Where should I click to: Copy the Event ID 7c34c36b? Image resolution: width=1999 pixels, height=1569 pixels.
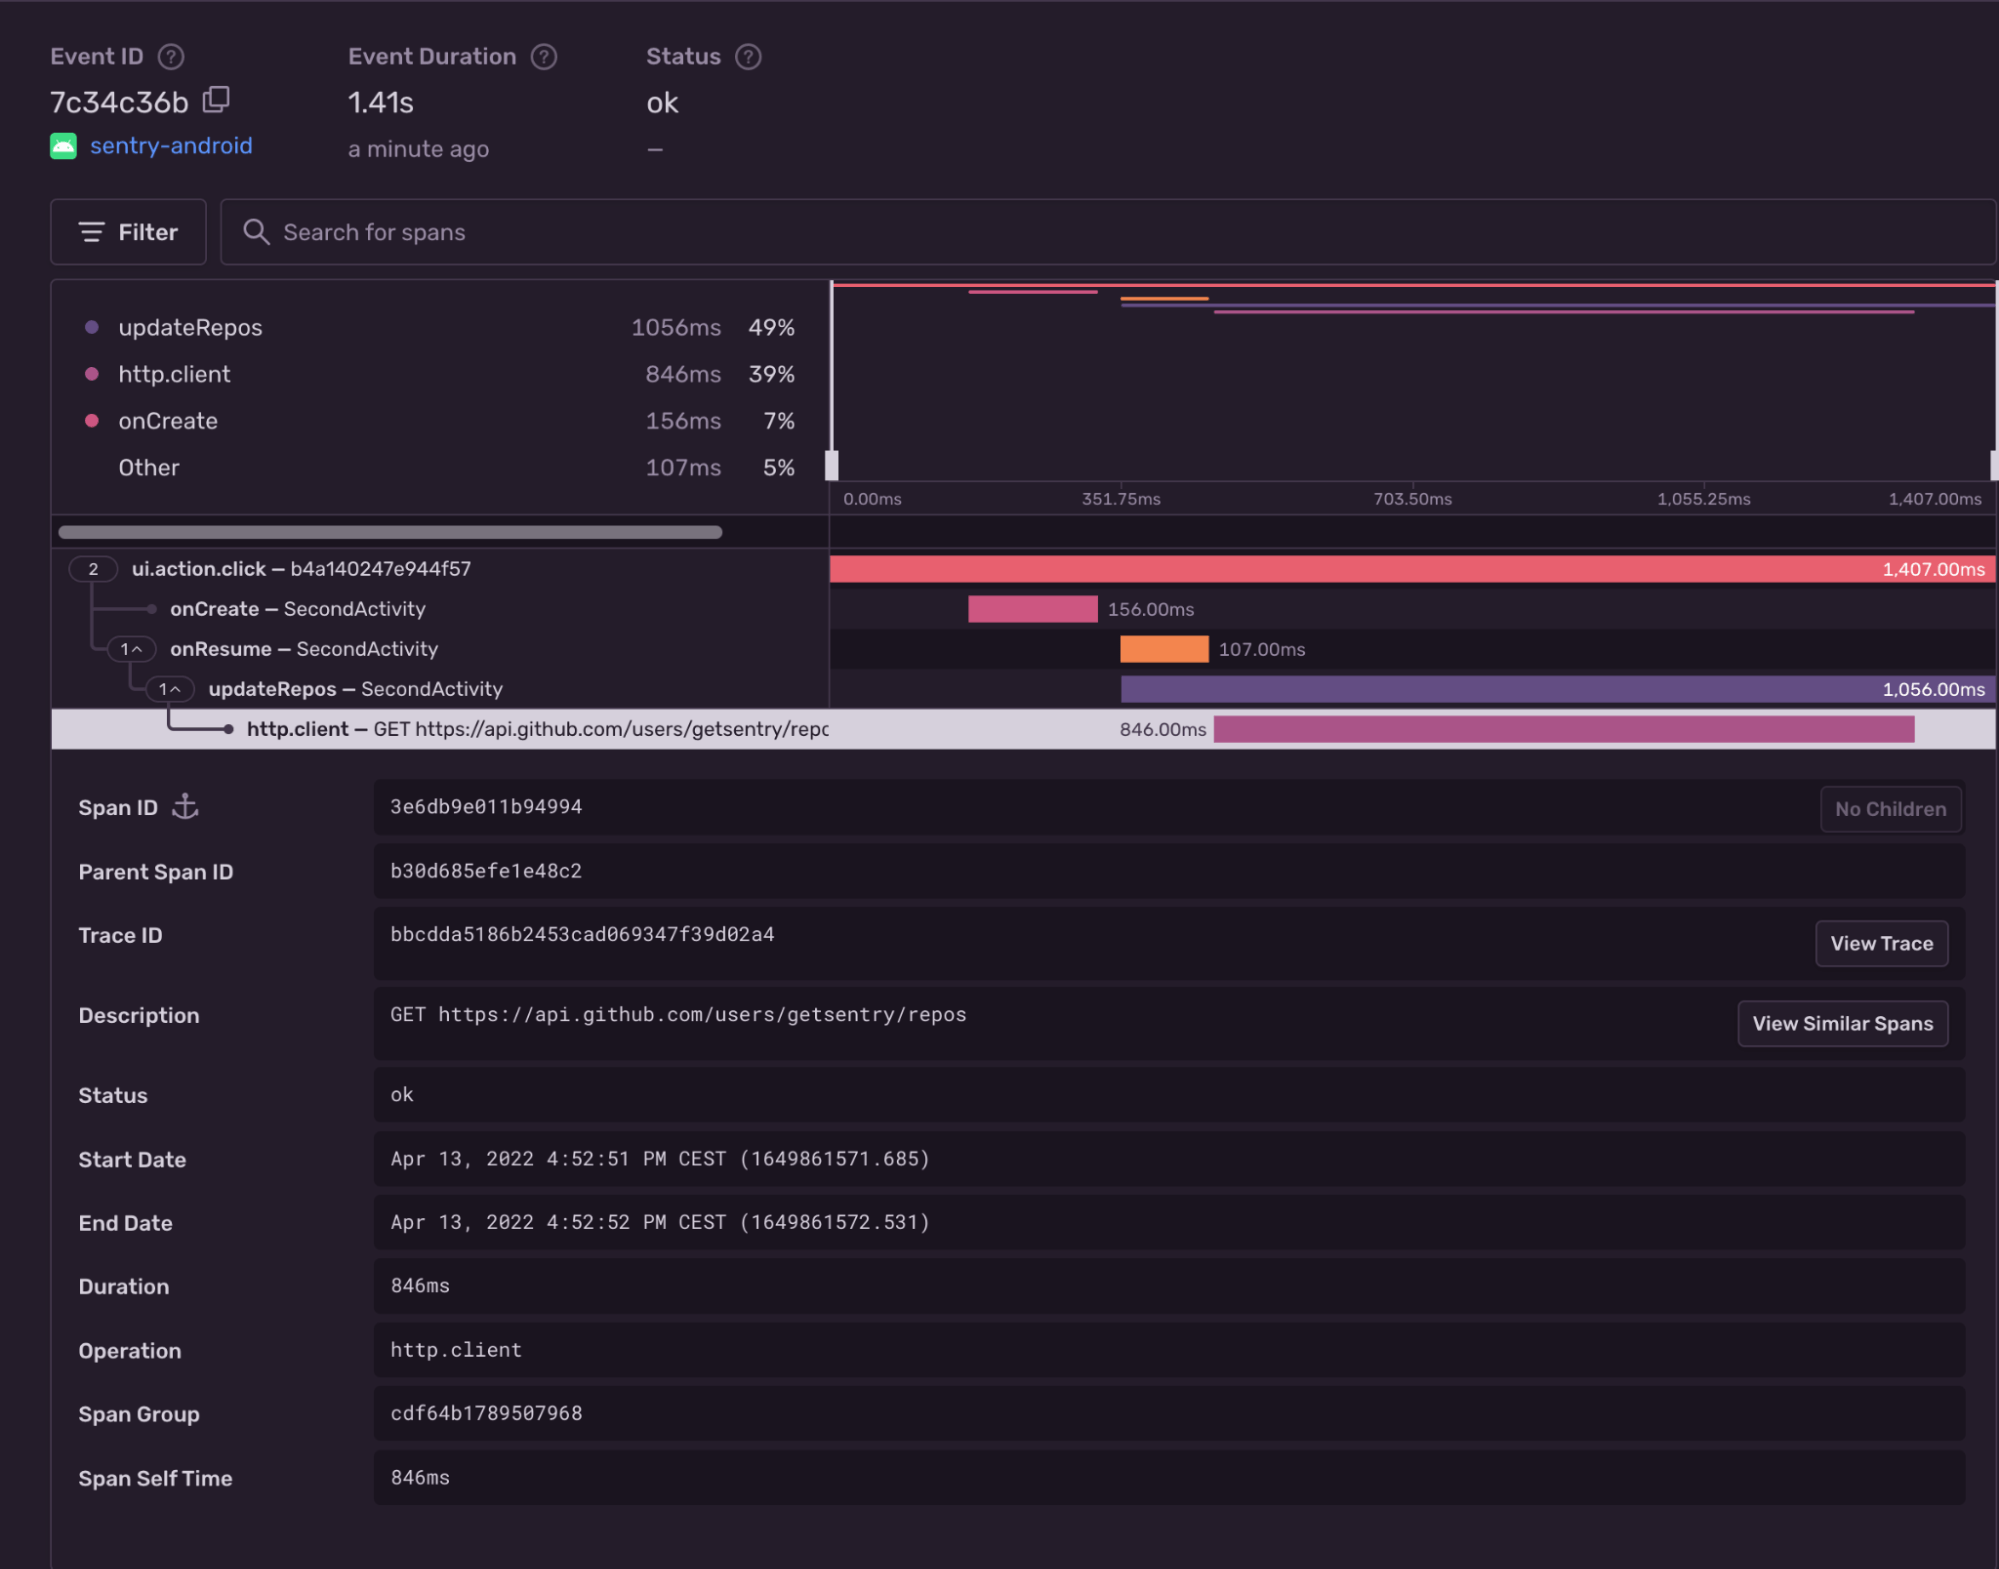pyautogui.click(x=217, y=100)
